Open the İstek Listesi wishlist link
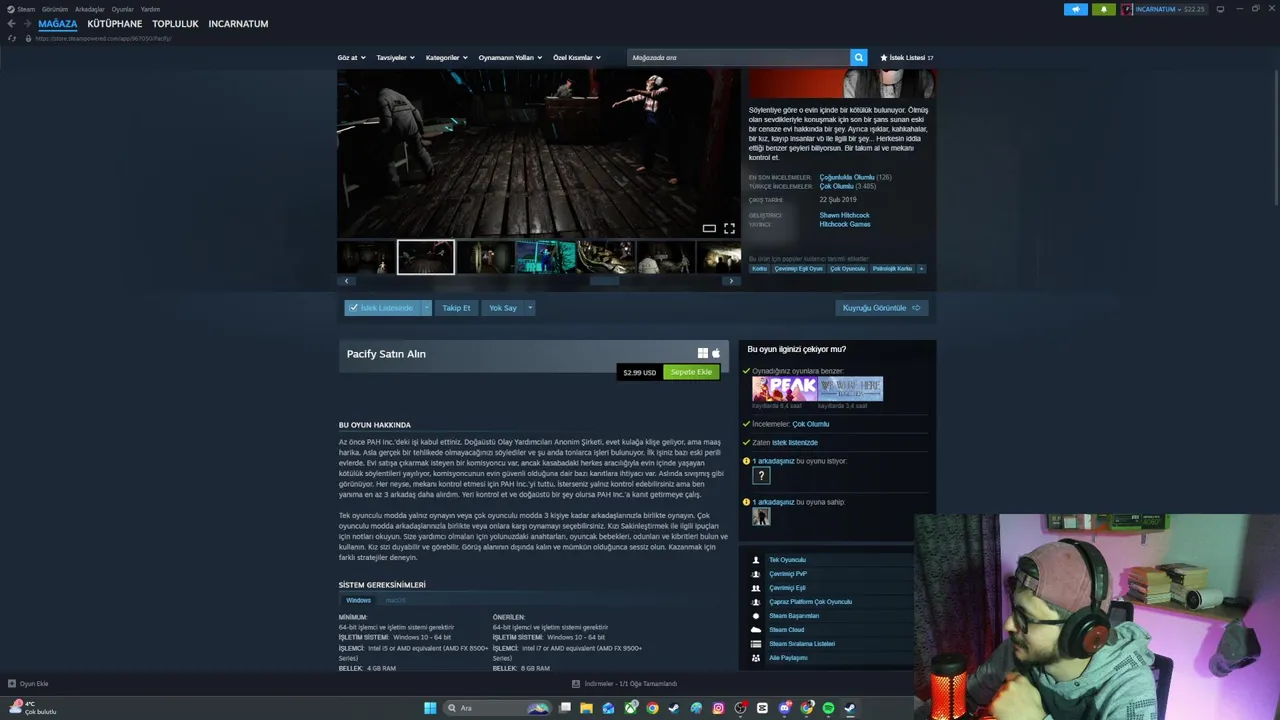The width and height of the screenshot is (1280, 720). [907, 58]
